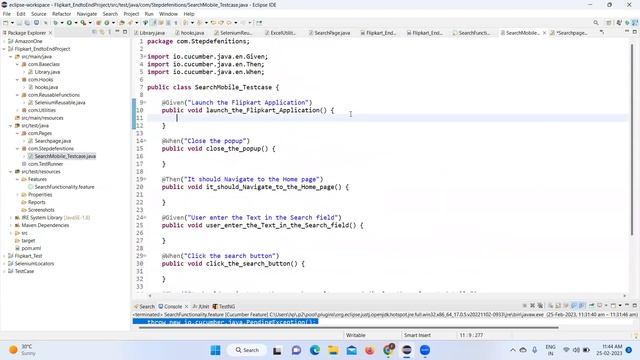640x360 pixels.
Task: Open the Run dropdown arrow beside green Run
Action: tap(76, 23)
